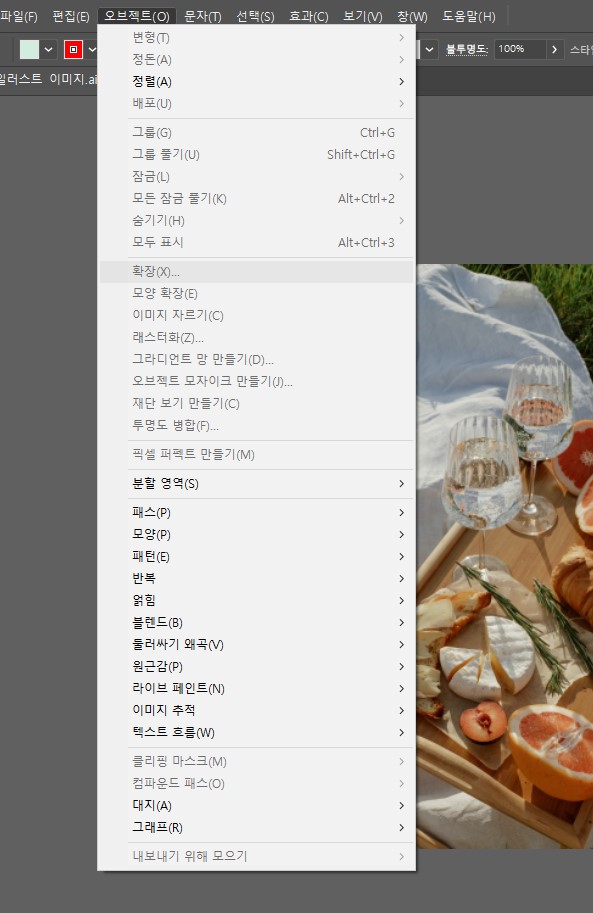
Task: Choose 모양 확장(E) menu item
Action: (x=256, y=294)
